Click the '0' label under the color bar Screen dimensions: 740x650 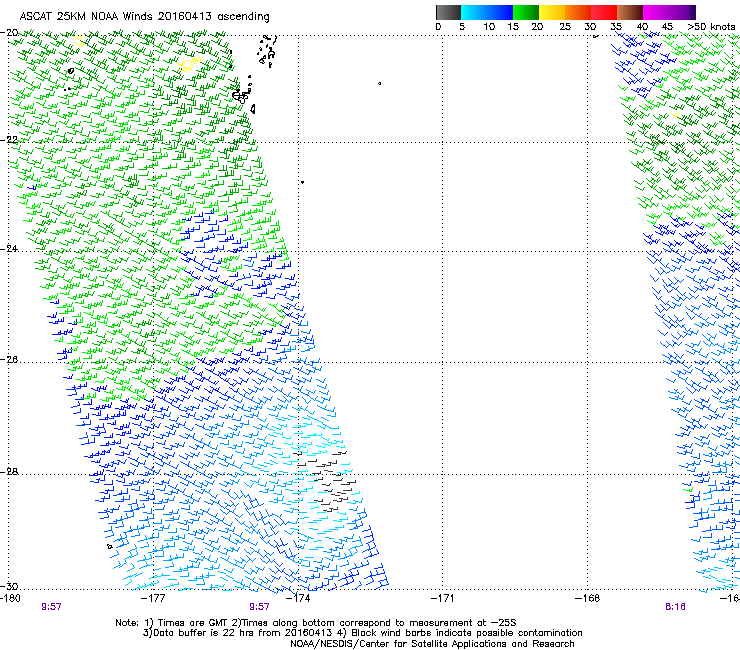coord(438,27)
